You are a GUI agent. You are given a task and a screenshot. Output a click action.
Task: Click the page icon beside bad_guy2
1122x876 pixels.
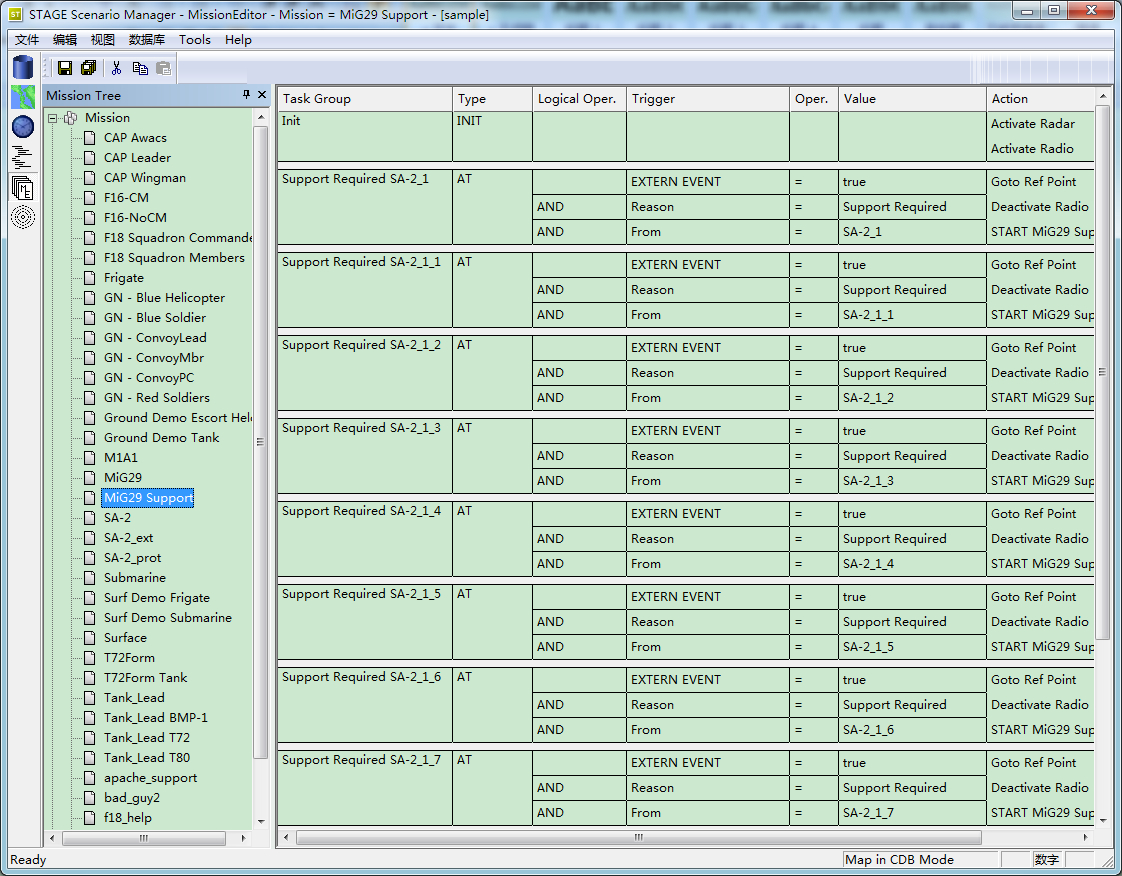(x=89, y=798)
